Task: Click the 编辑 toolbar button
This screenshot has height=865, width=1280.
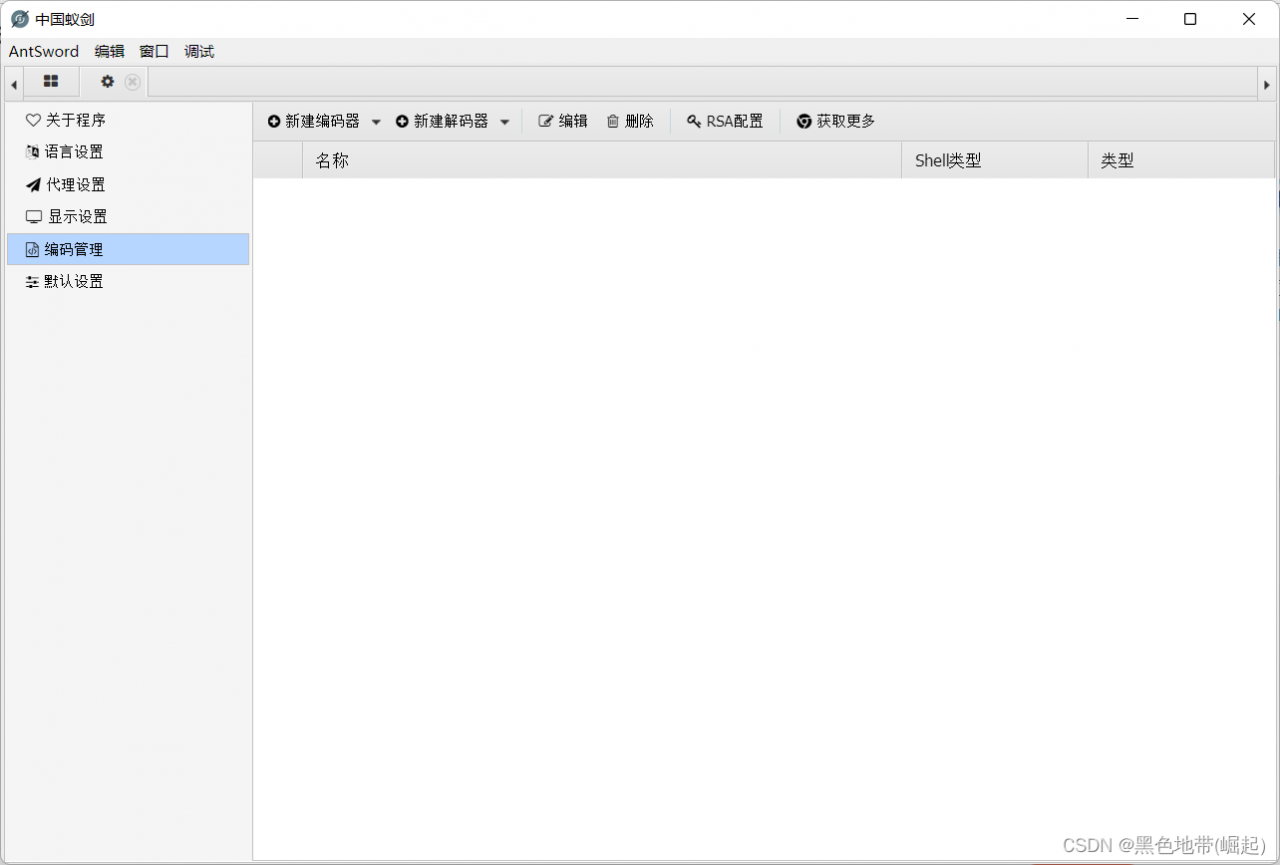Action: coord(563,121)
